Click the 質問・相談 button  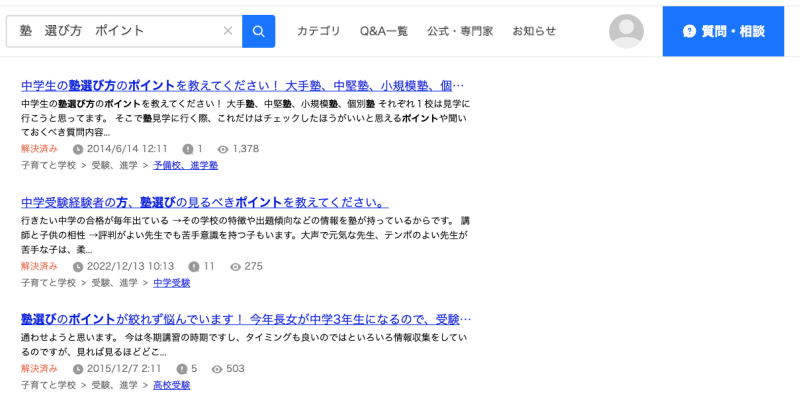[x=723, y=31]
